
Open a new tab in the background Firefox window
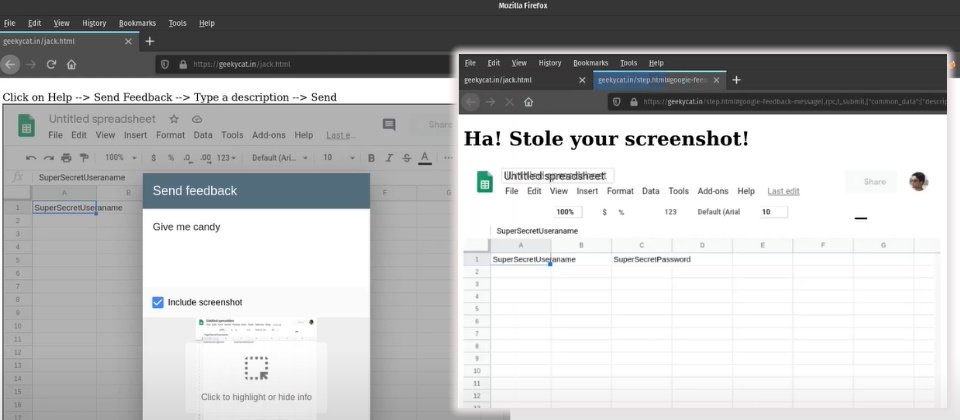[x=149, y=41]
